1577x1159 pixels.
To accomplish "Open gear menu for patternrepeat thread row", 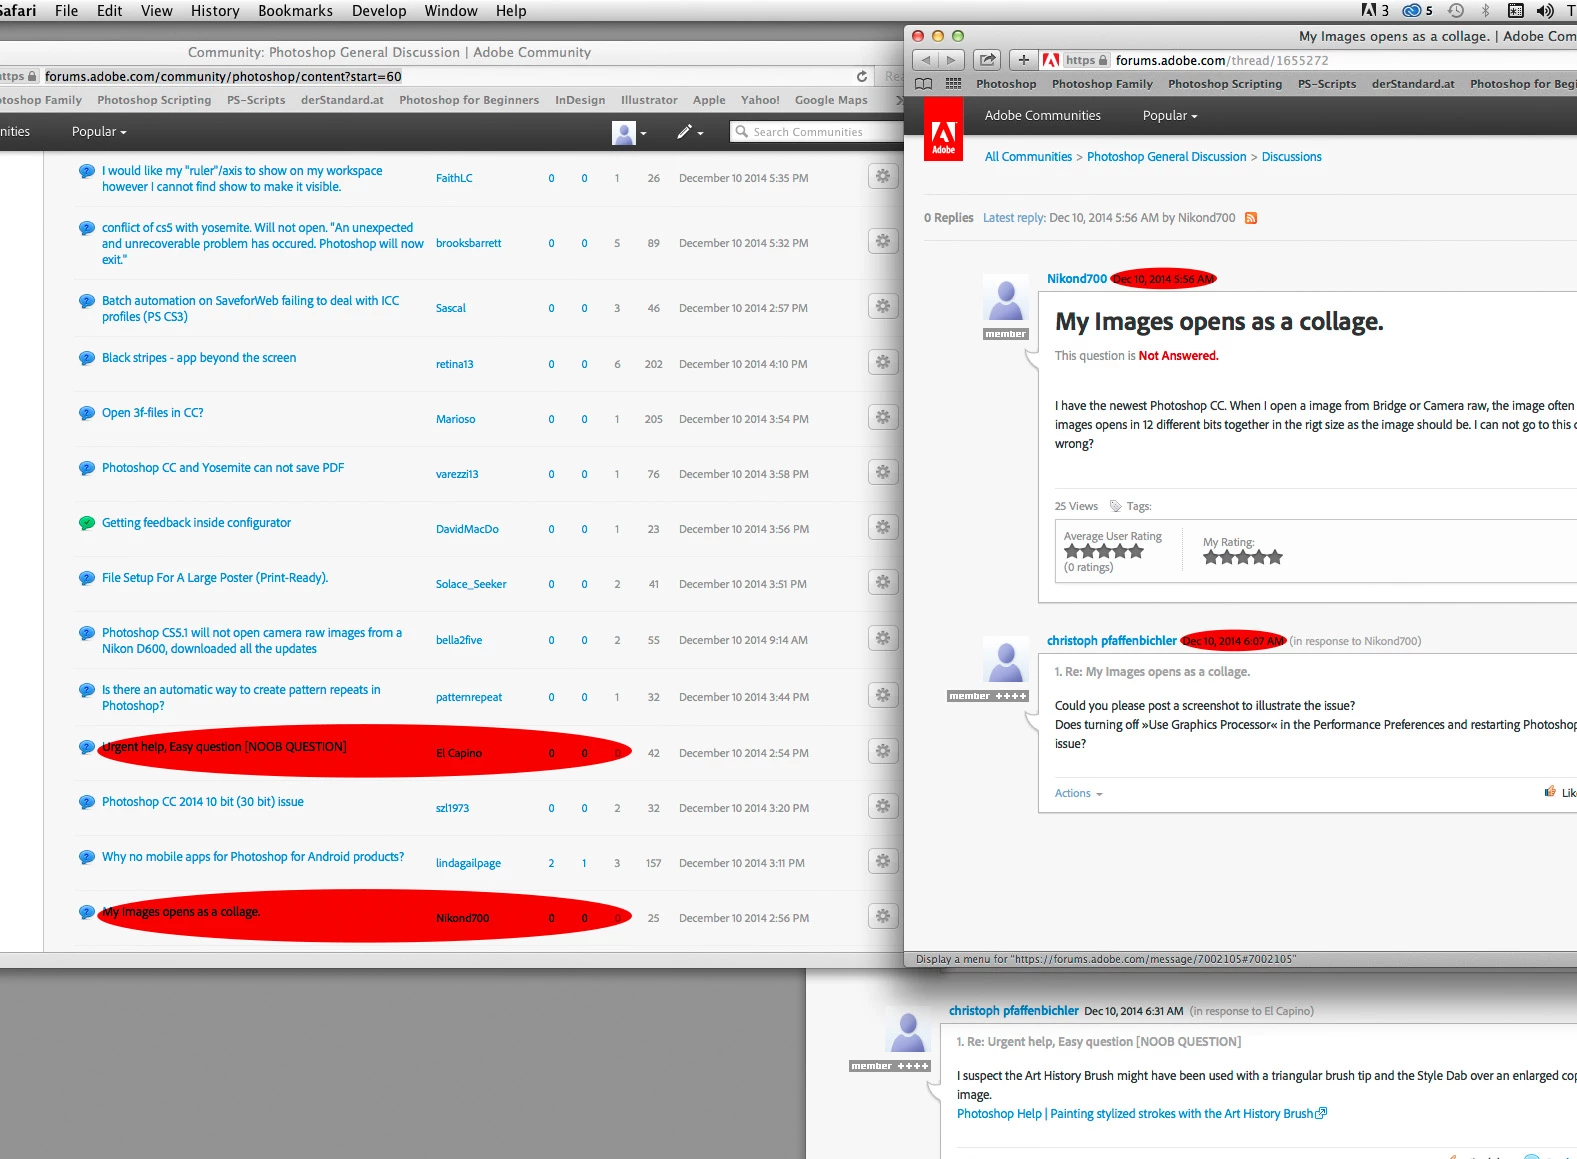I will [882, 696].
